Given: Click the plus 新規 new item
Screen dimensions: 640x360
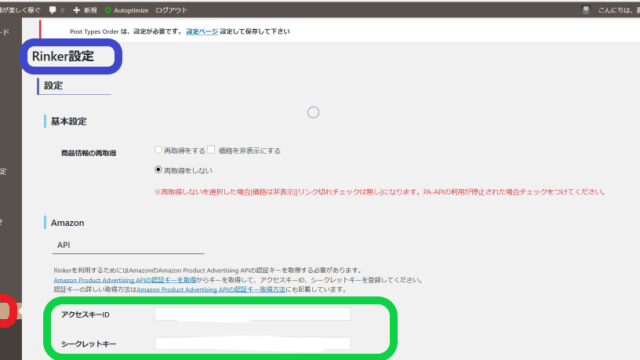Looking at the screenshot, I should coord(85,10).
